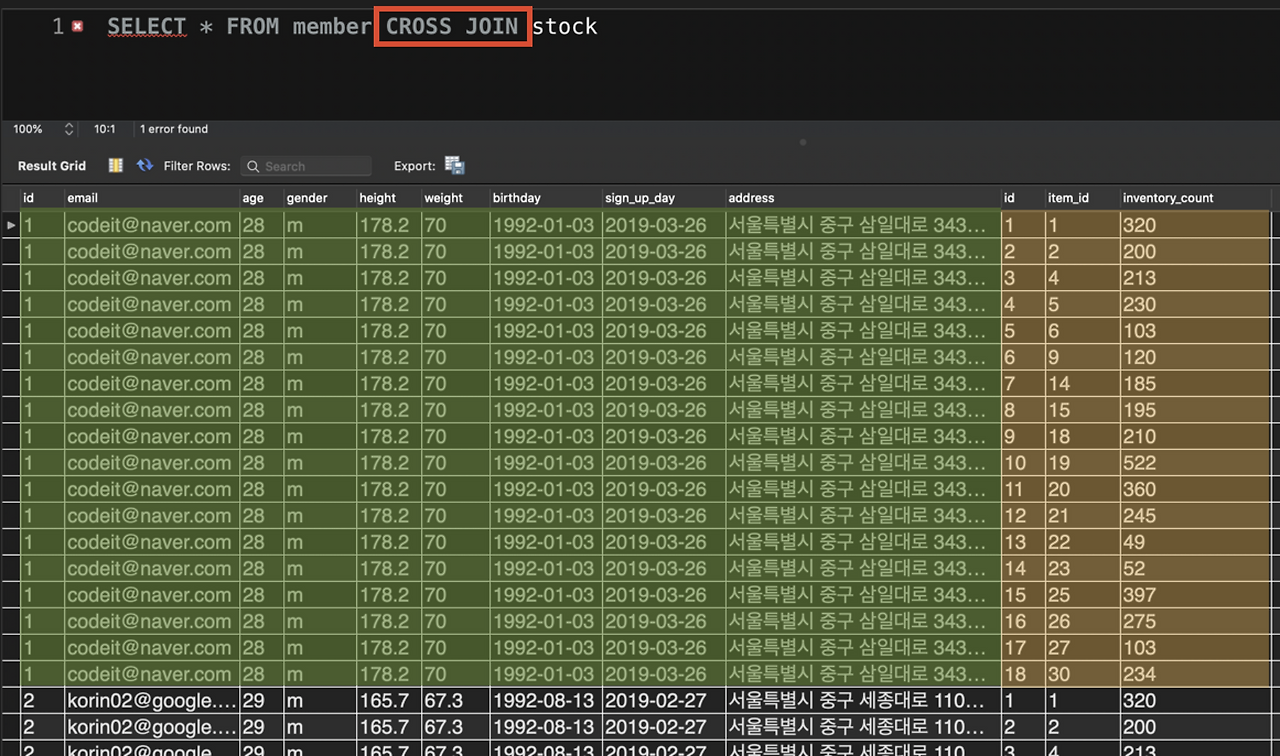This screenshot has width=1280, height=756.
Task: Select the inventory_count cell showing 245
Action: tap(1195, 516)
